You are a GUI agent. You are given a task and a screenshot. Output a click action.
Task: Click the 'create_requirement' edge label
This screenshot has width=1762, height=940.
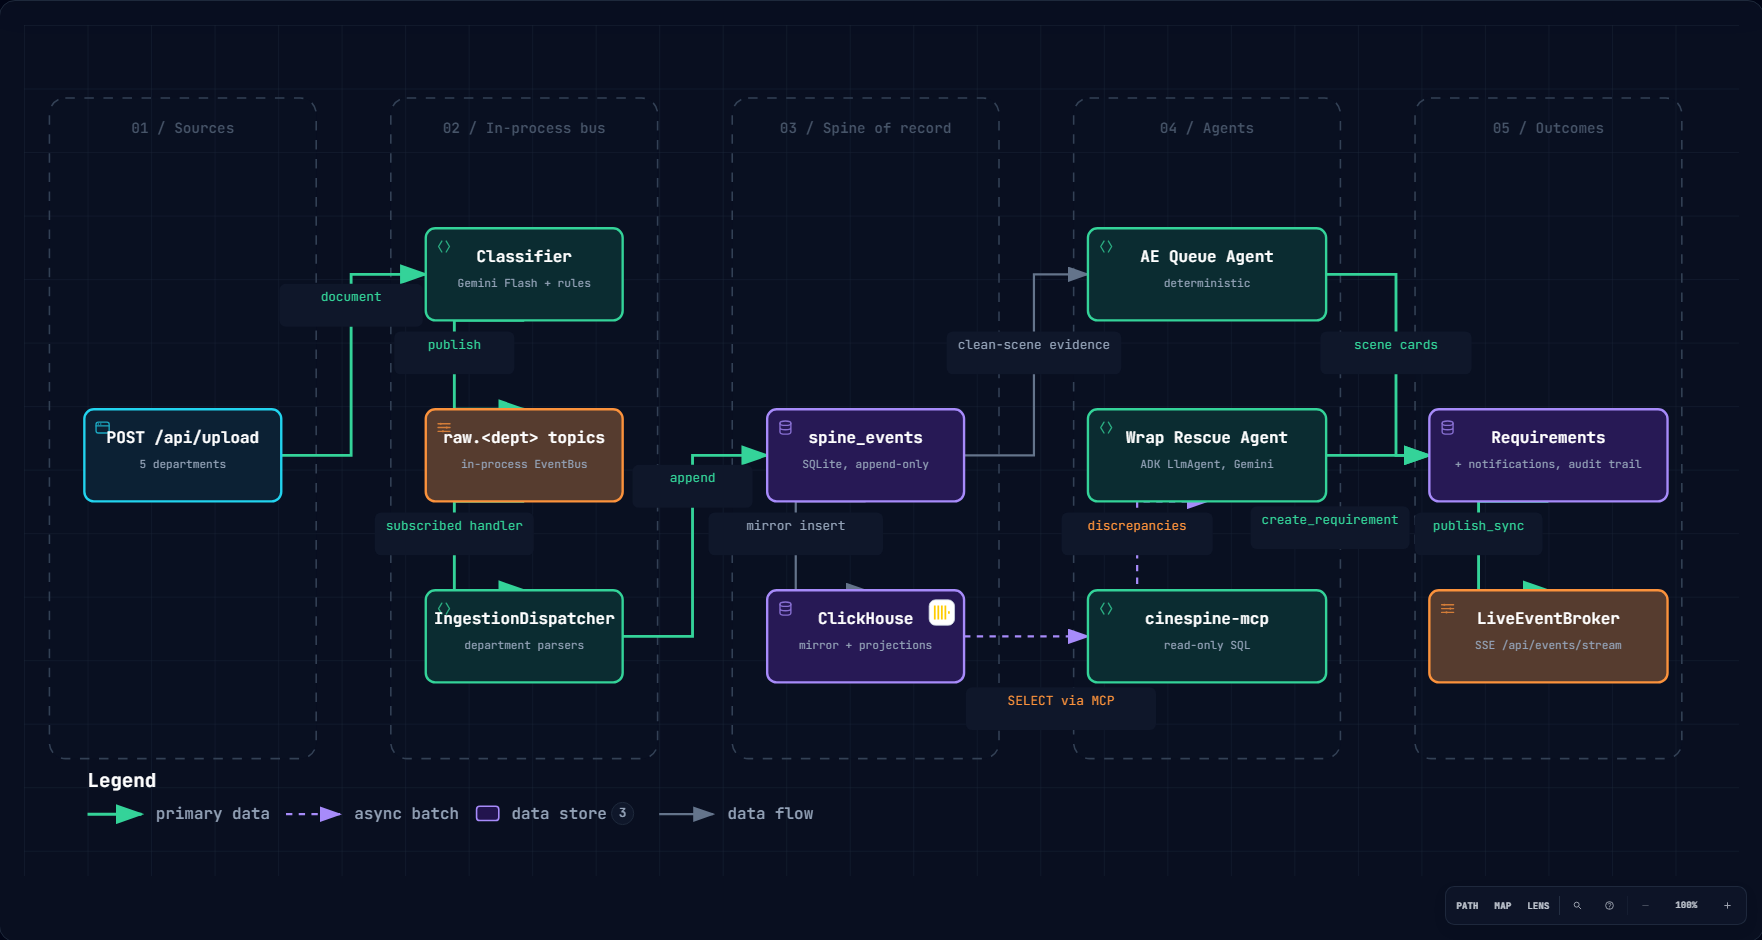click(1330, 520)
